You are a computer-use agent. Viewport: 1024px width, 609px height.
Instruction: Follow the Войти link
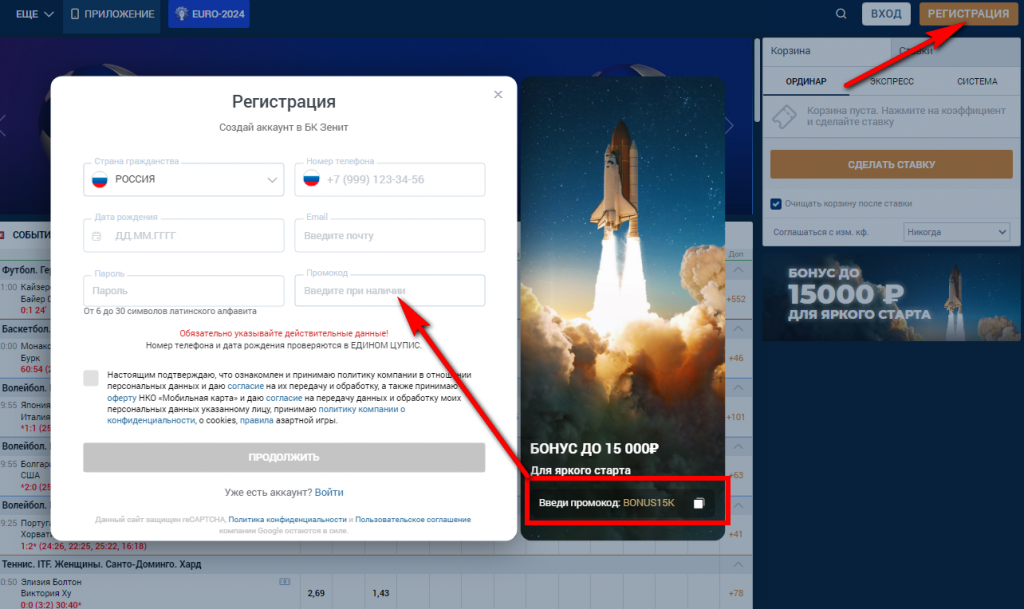(328, 492)
